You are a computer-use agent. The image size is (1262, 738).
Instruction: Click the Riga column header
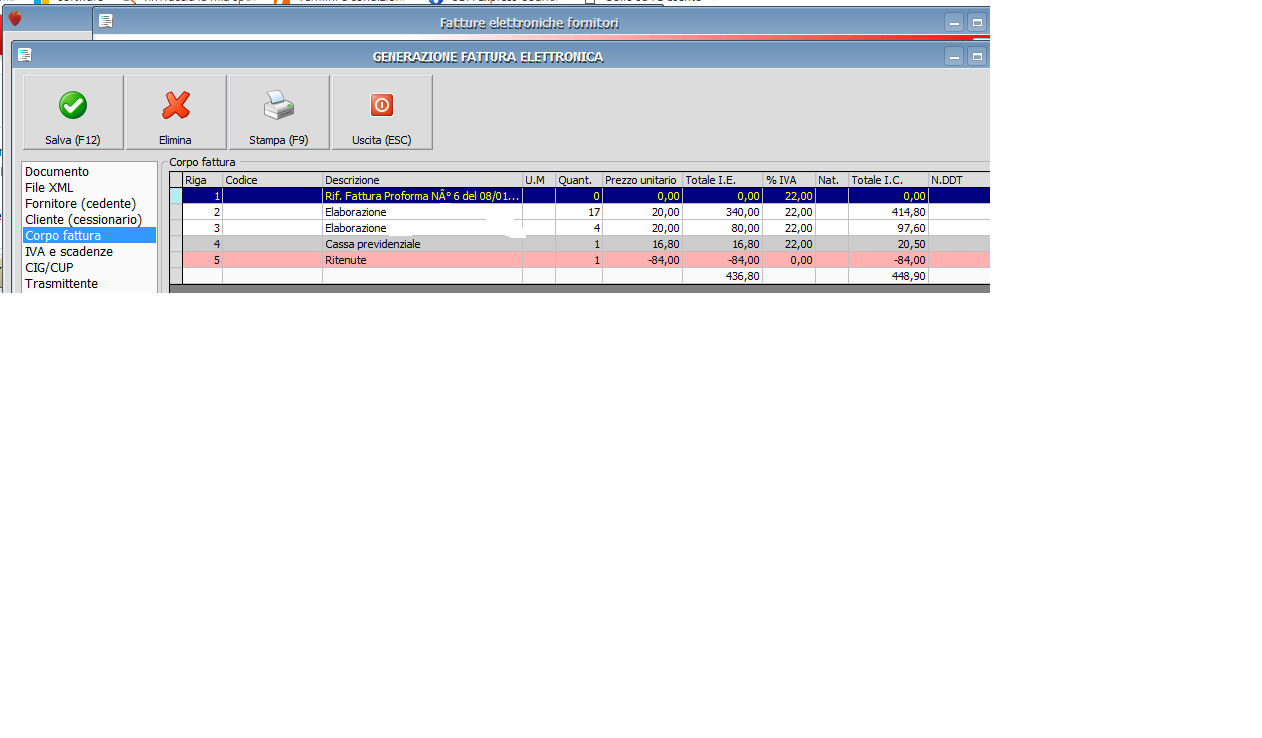click(202, 180)
